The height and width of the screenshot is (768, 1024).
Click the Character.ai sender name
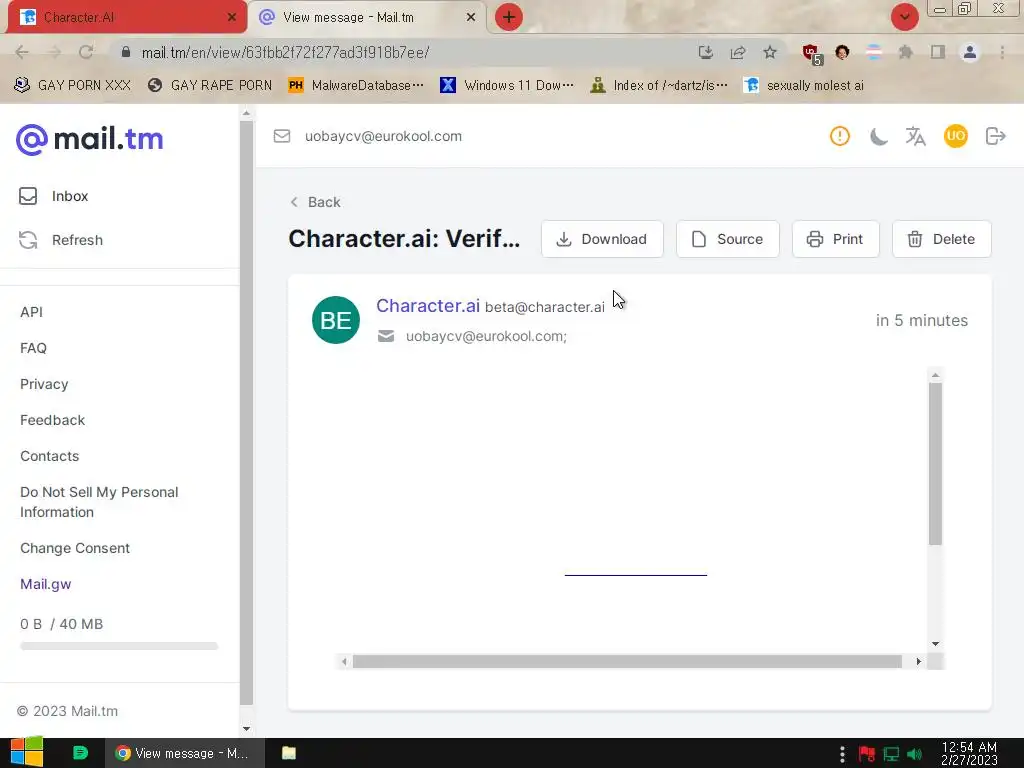[428, 306]
